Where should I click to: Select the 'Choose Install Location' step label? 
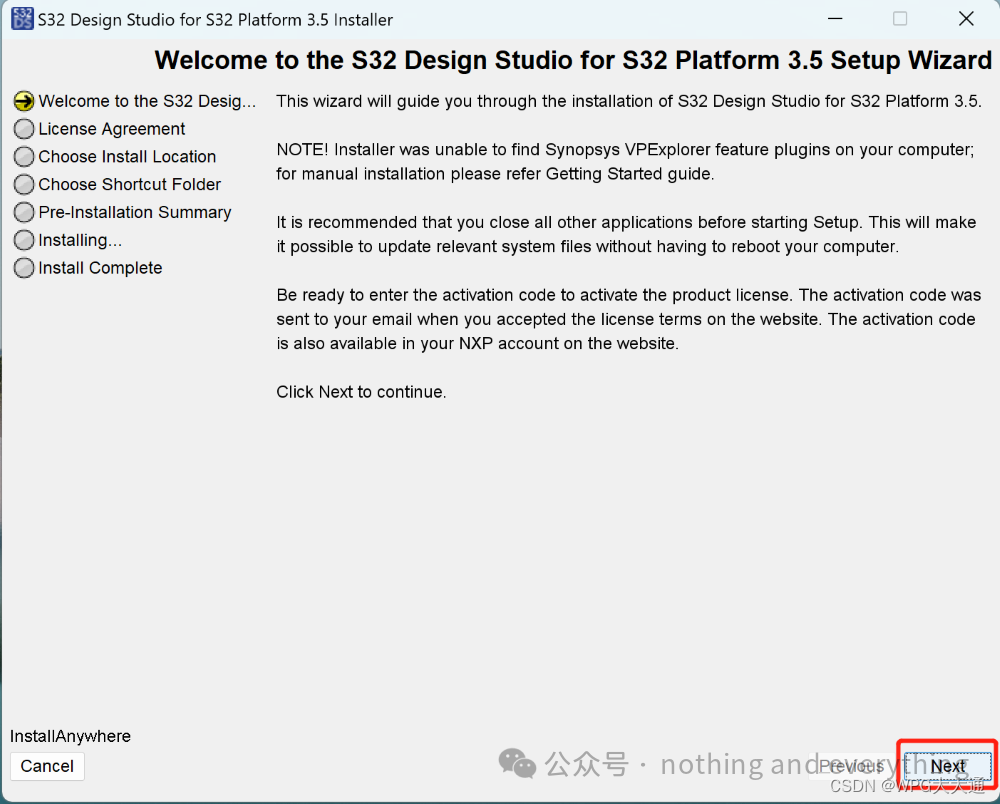[127, 157]
